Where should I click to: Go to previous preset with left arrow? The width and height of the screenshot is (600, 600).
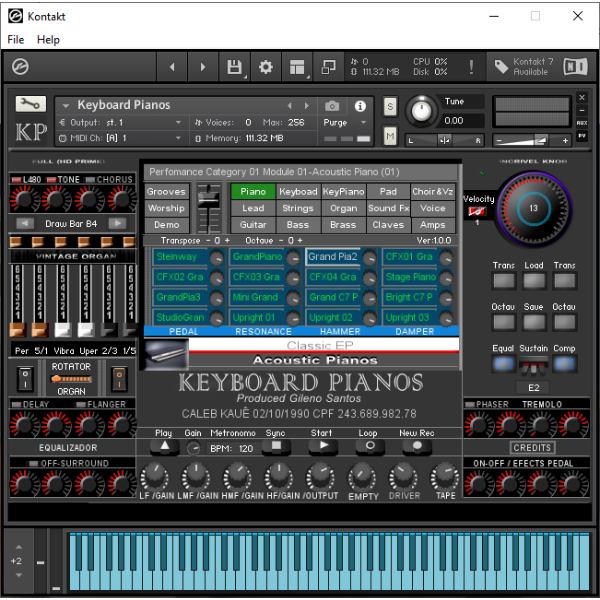pyautogui.click(x=172, y=67)
